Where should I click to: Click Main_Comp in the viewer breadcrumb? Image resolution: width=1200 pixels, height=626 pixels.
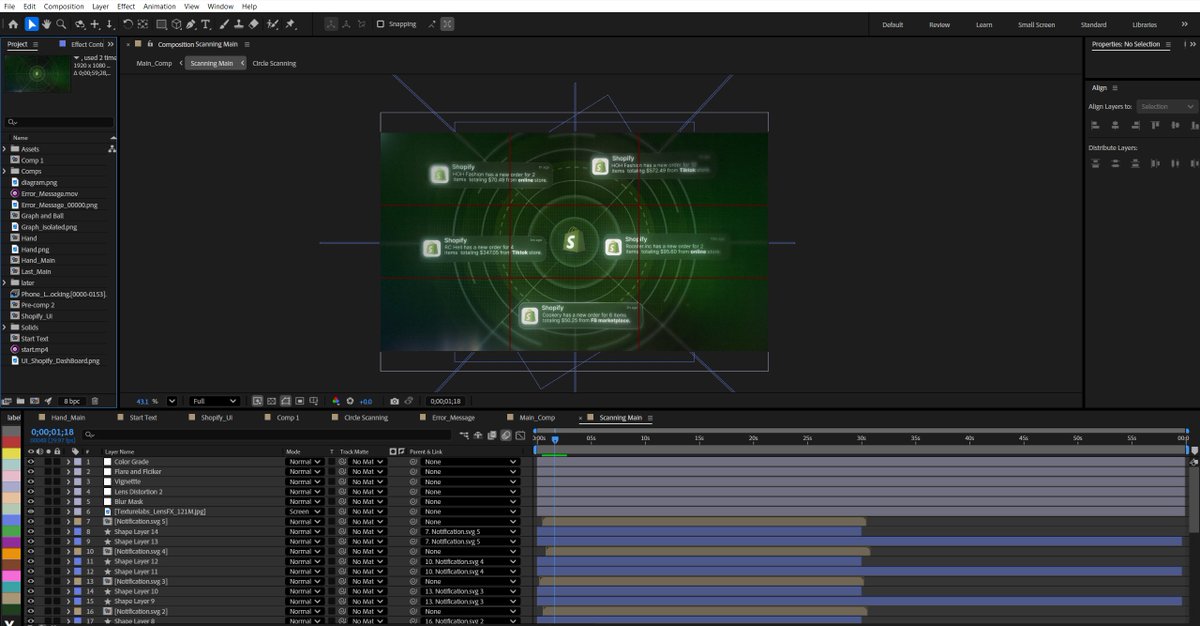coord(154,63)
